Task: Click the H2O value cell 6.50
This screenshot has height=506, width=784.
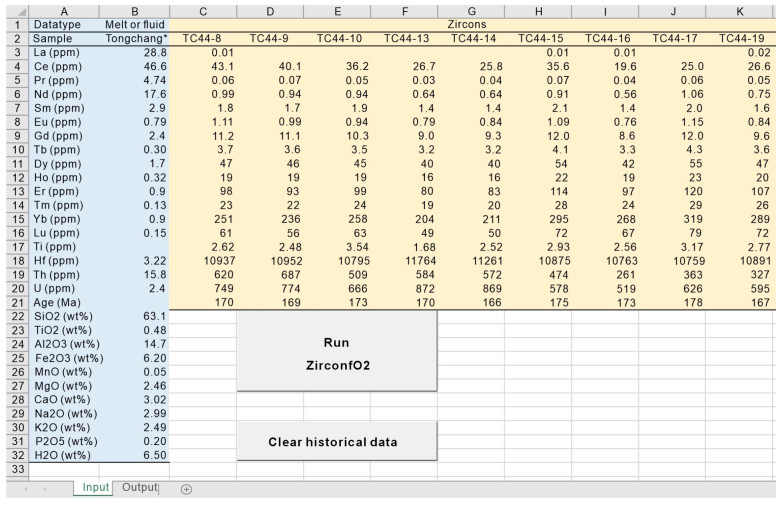Action: click(134, 454)
